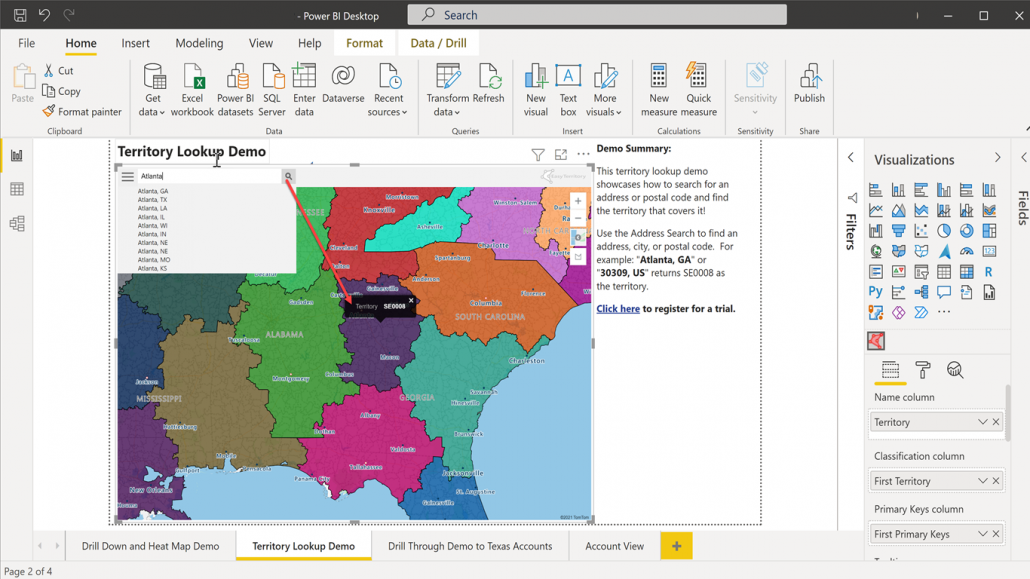The width and height of the screenshot is (1030, 579).
Task: Collapse the Visualizations pane with chevron
Action: pos(997,158)
